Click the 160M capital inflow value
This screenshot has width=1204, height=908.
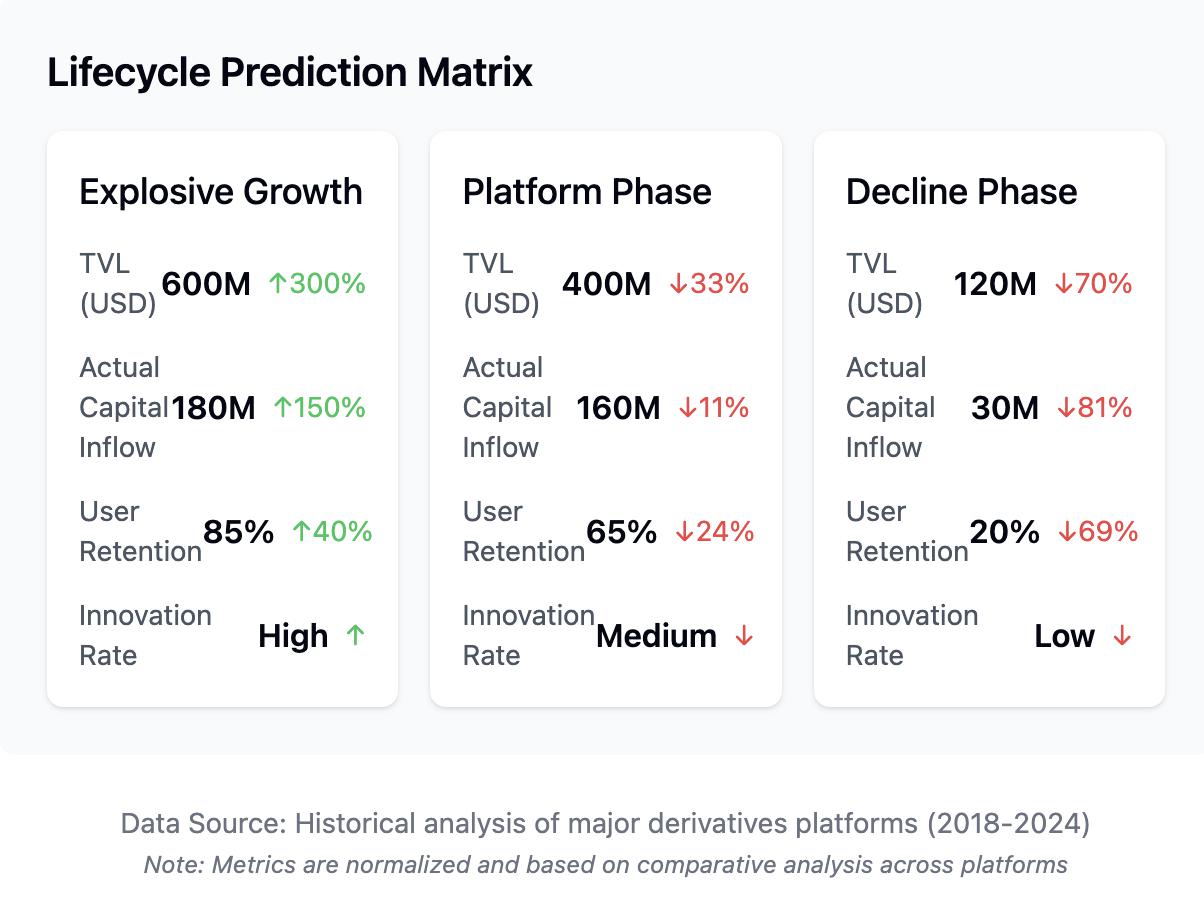click(x=618, y=408)
